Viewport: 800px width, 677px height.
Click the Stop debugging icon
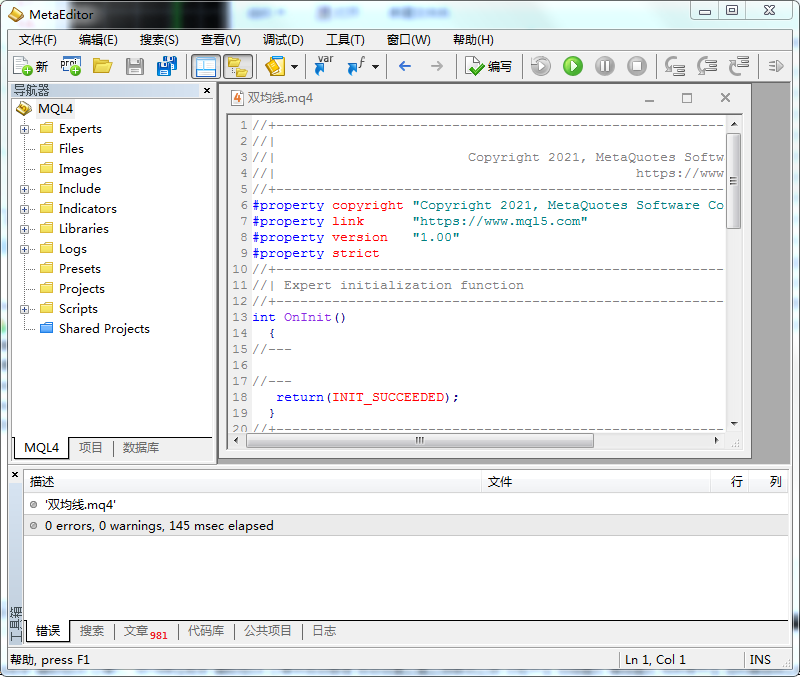[637, 66]
